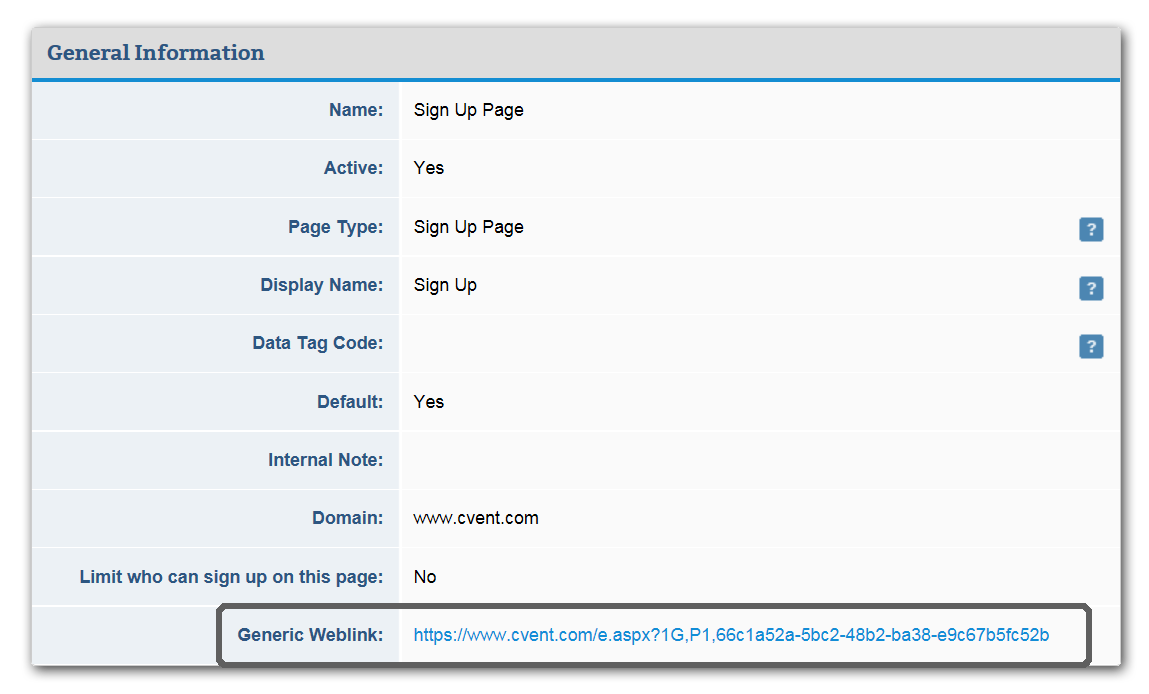Open the help icon for Display Name
The image size is (1149, 694).
pyautogui.click(x=1091, y=288)
